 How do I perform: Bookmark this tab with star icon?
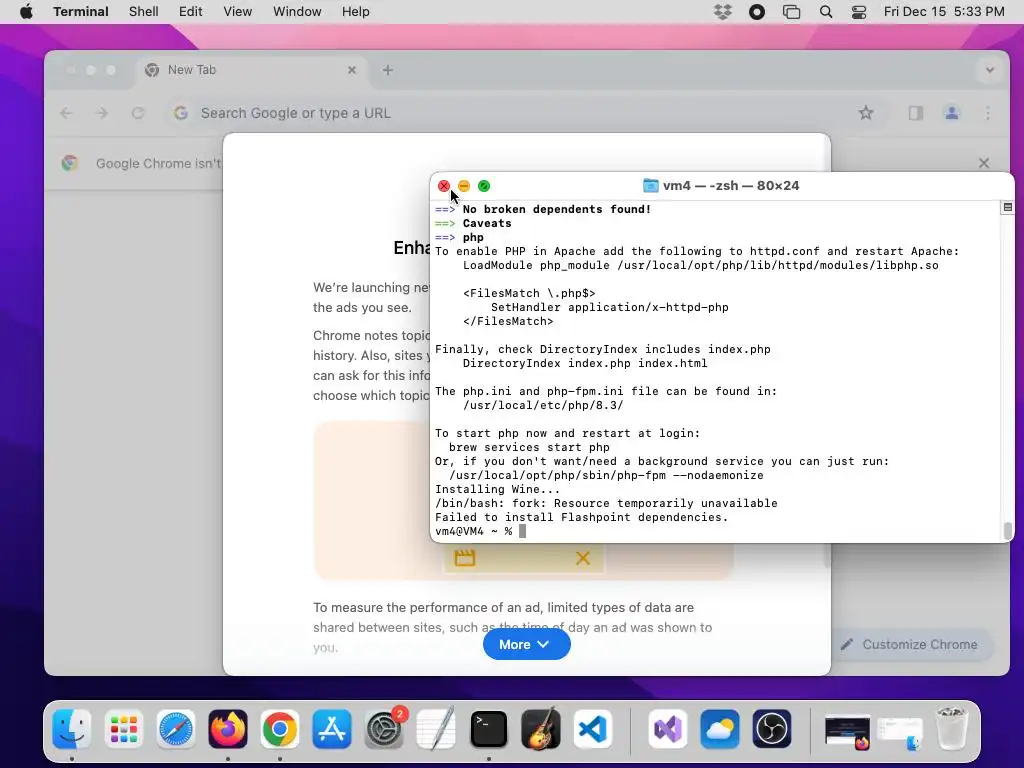click(866, 113)
